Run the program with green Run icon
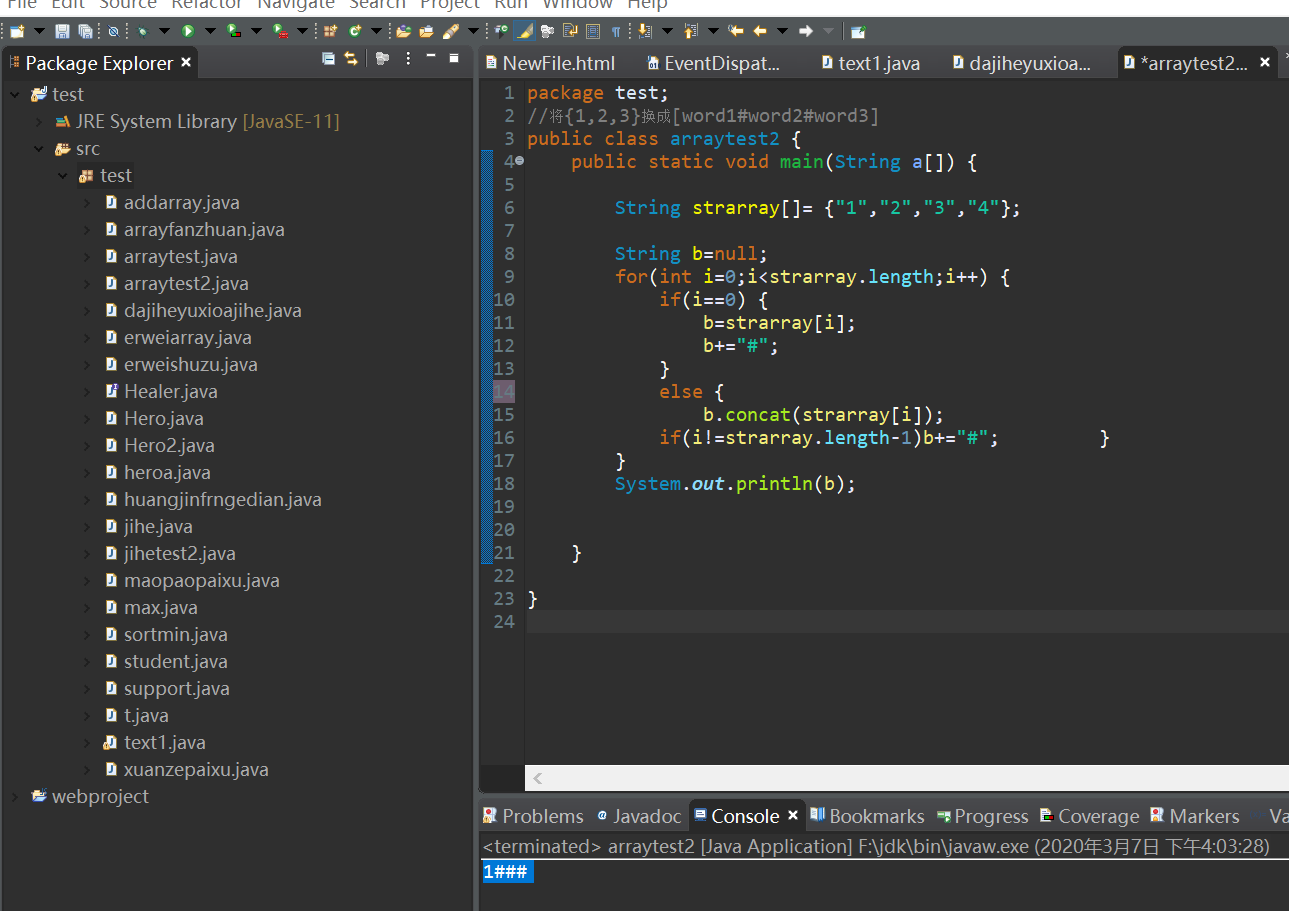Screen dimensions: 1289x911 (x=188, y=31)
